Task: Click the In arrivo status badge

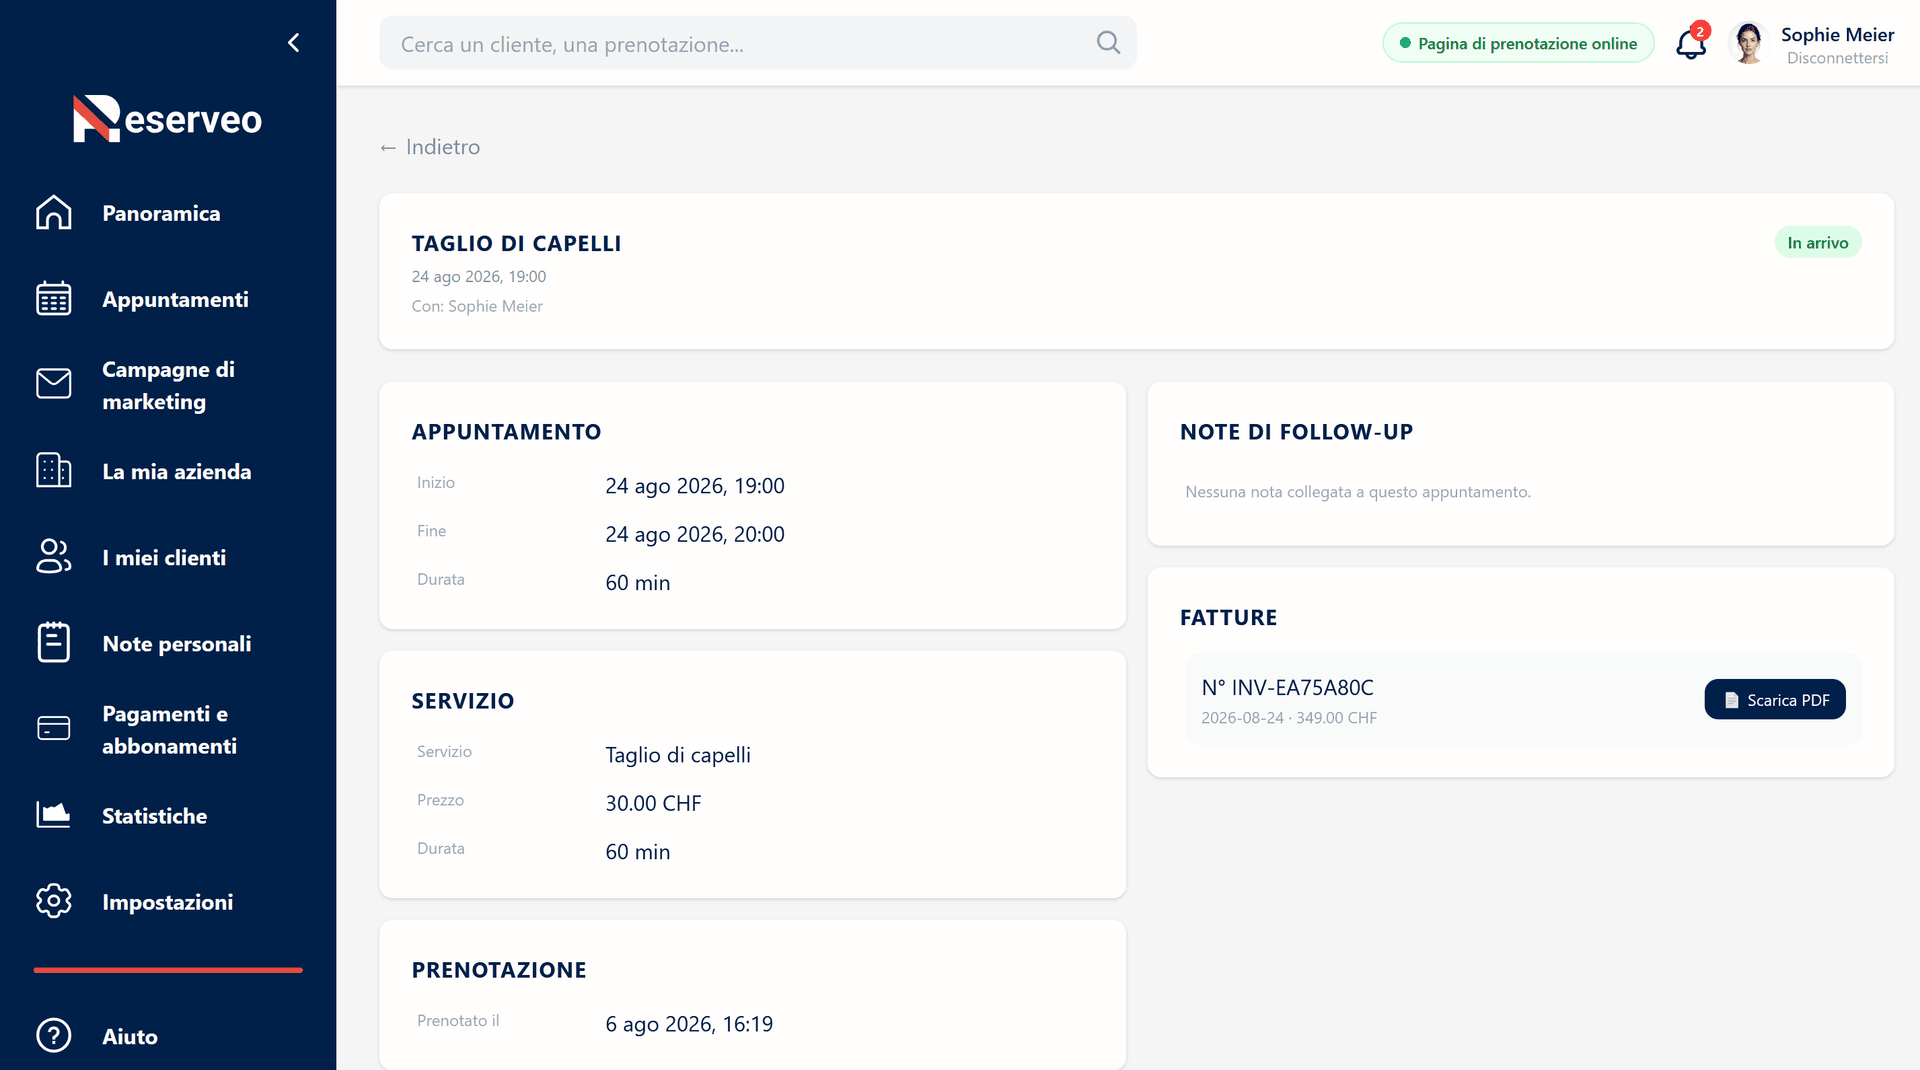Action: click(x=1817, y=242)
